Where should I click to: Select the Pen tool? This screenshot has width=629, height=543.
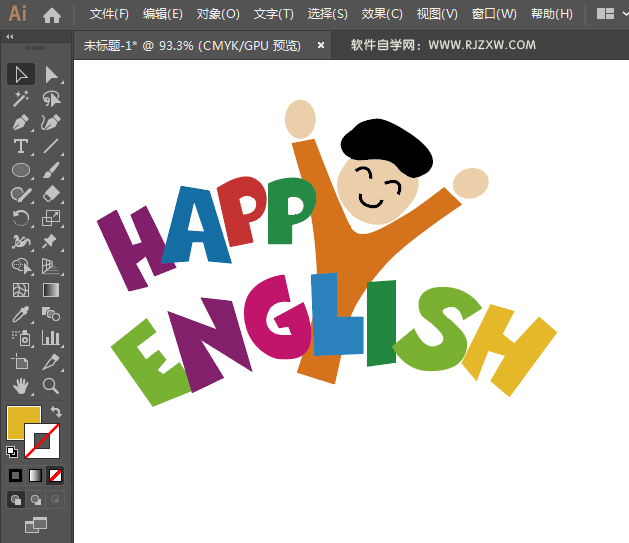(x=20, y=123)
